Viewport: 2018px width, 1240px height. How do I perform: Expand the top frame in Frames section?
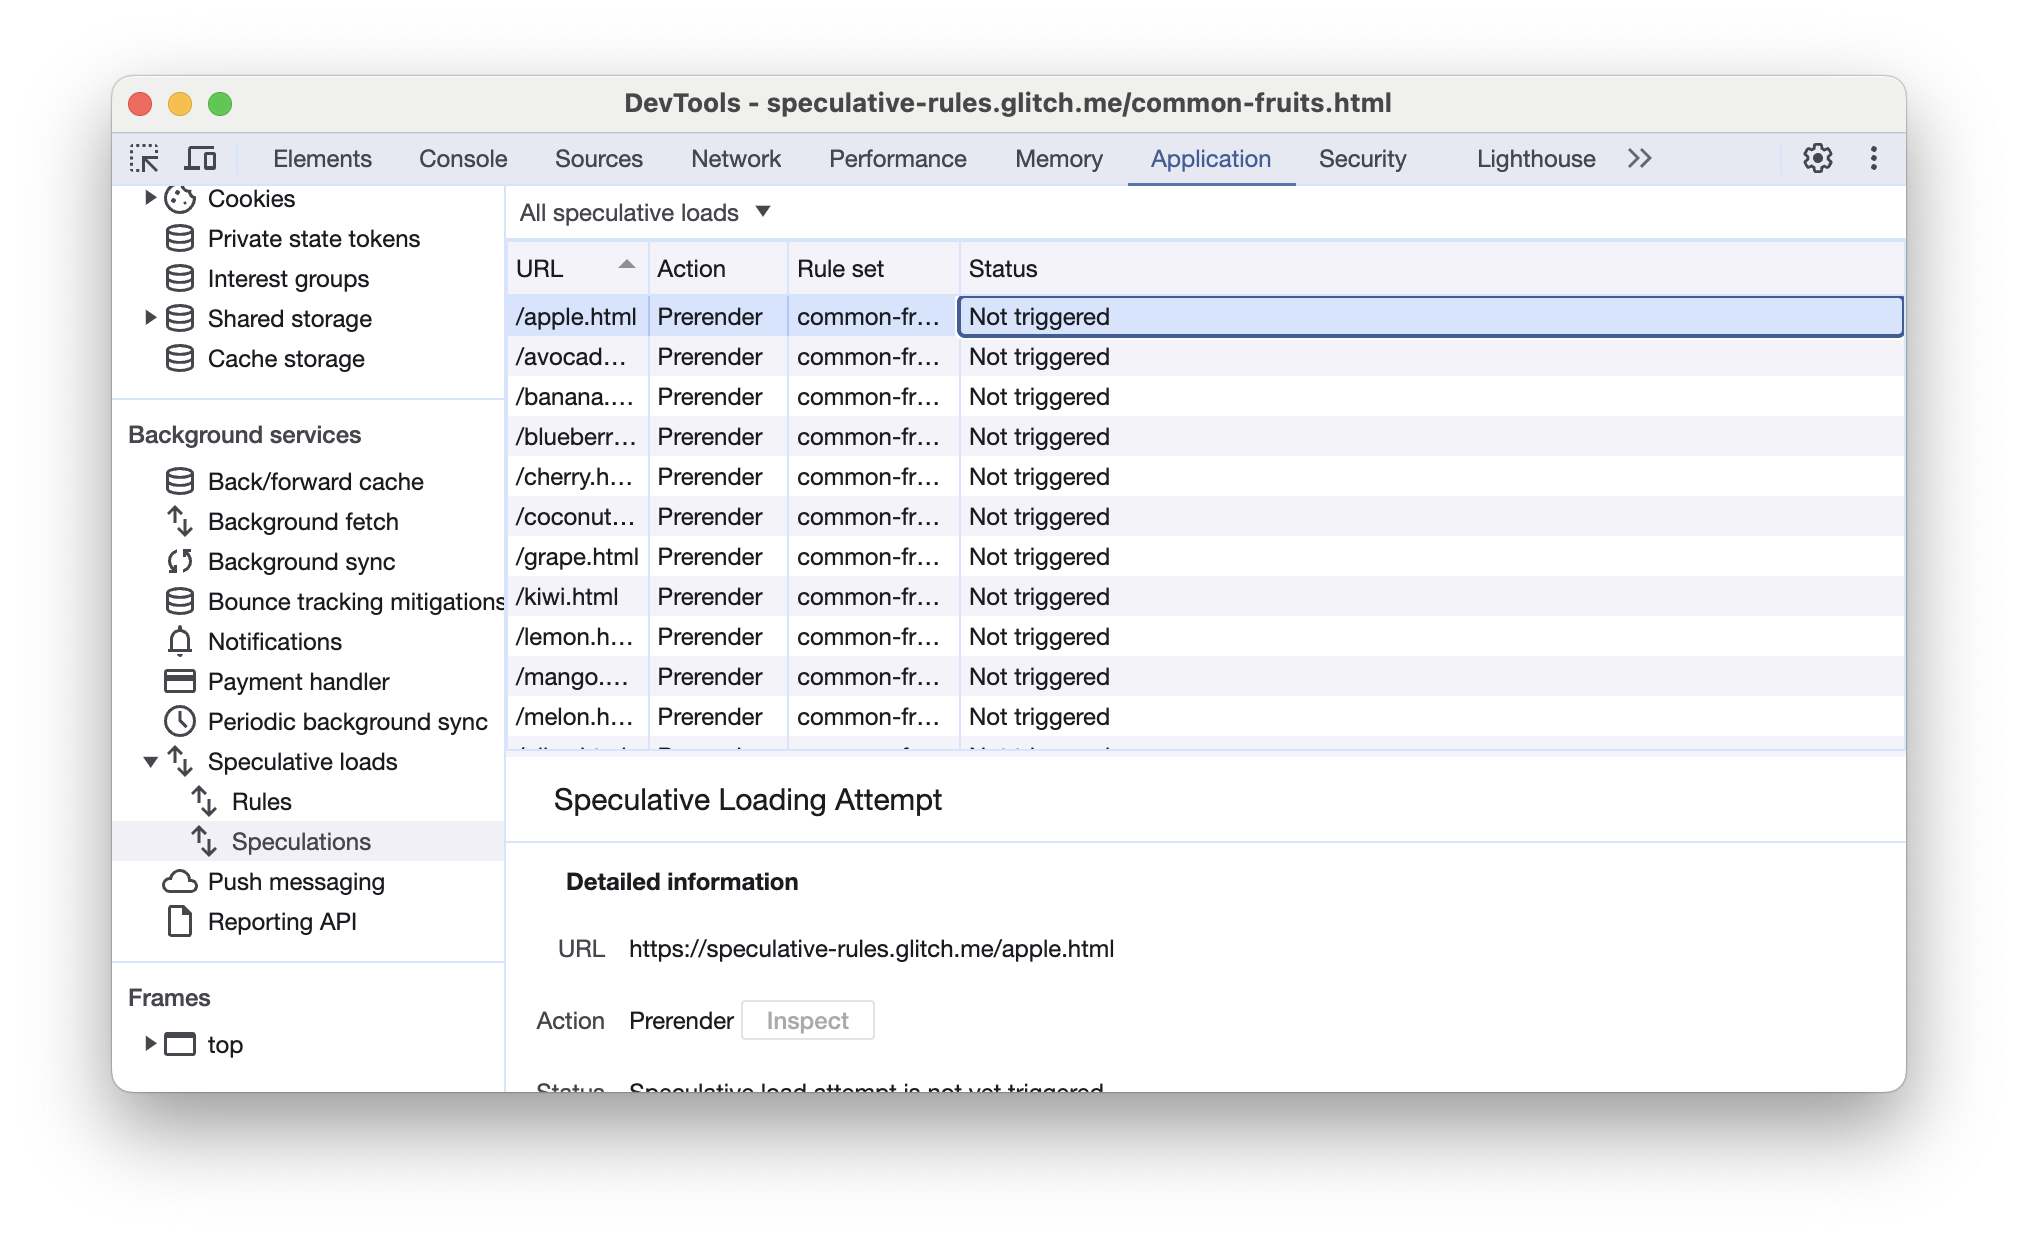tap(150, 1042)
